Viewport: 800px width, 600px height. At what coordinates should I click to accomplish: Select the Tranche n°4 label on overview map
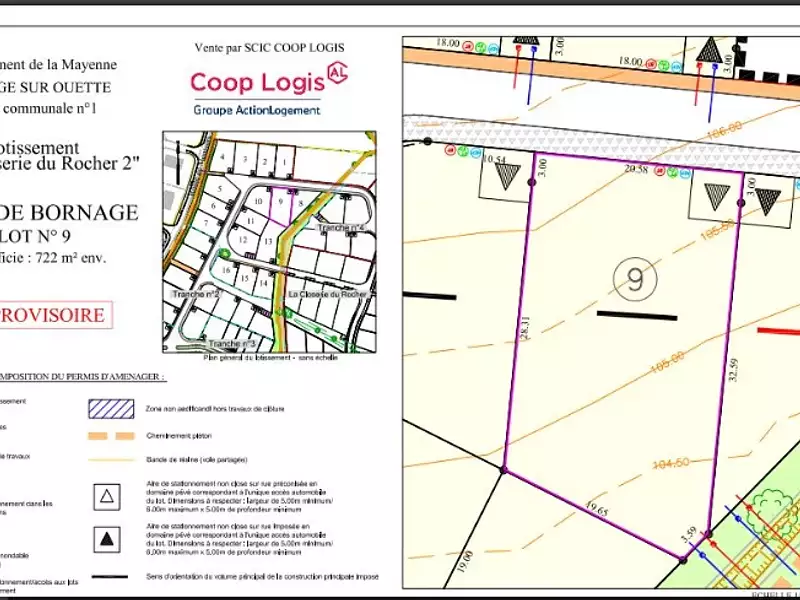[338, 228]
